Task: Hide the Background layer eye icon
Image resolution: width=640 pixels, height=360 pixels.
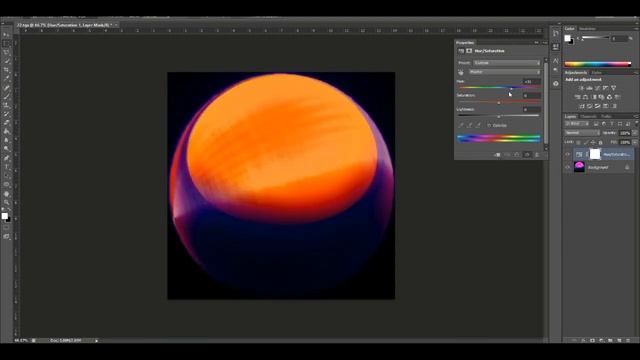Action: (568, 167)
